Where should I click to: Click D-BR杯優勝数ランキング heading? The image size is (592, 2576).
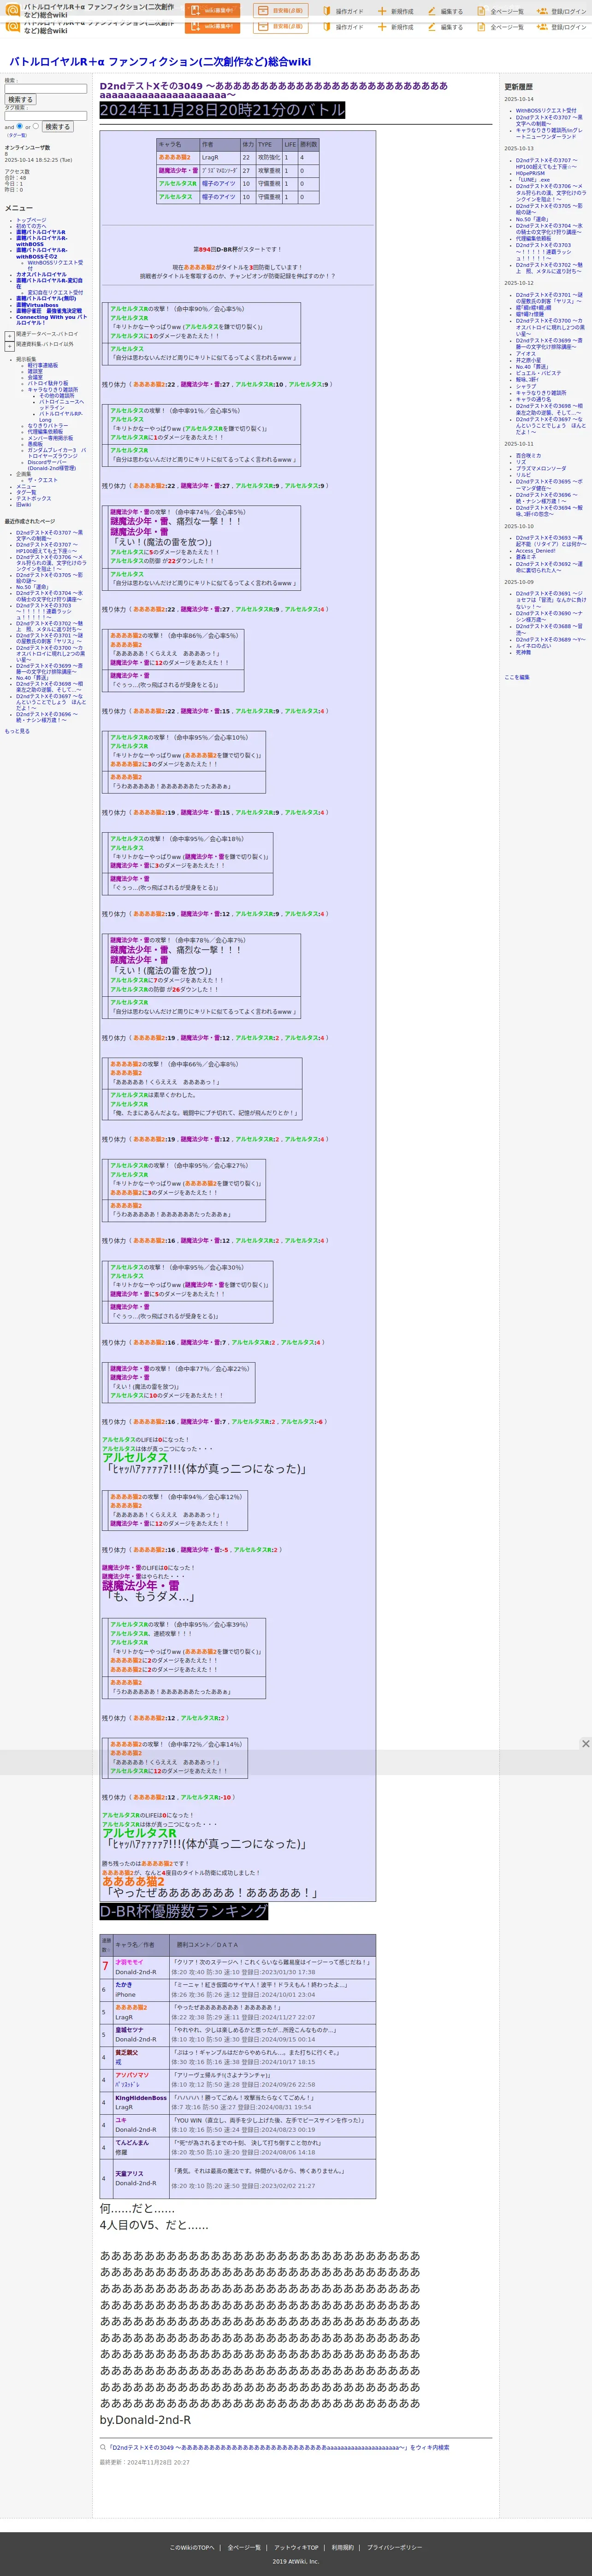point(184,1911)
